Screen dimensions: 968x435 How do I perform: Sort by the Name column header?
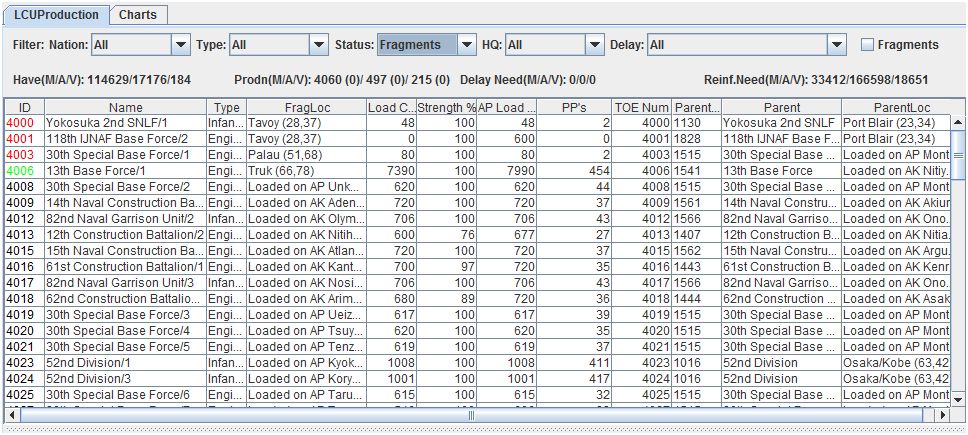click(126, 107)
